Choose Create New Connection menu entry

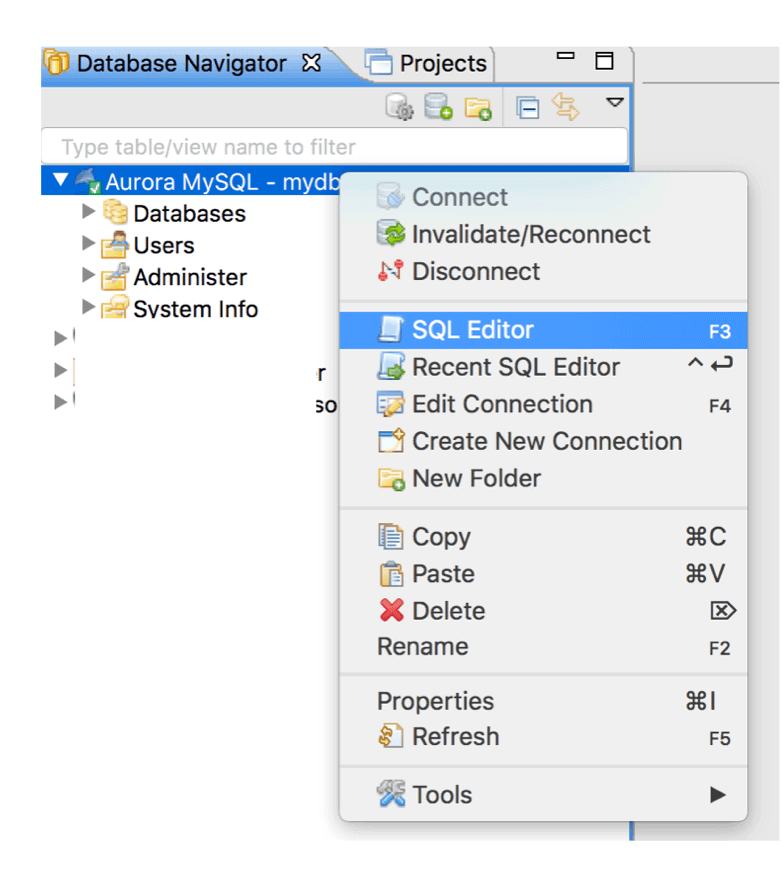point(543,441)
